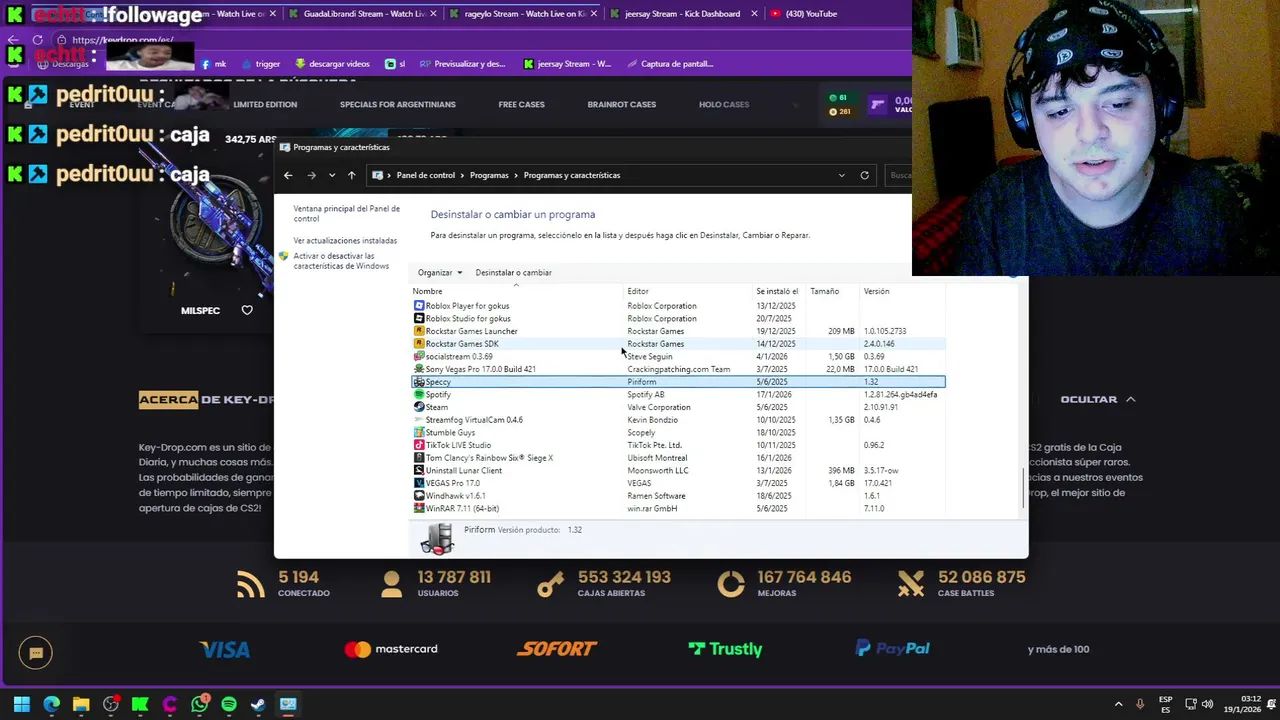Viewport: 1280px width, 720px height.
Task: Open Steam from taskbar
Action: click(258, 704)
